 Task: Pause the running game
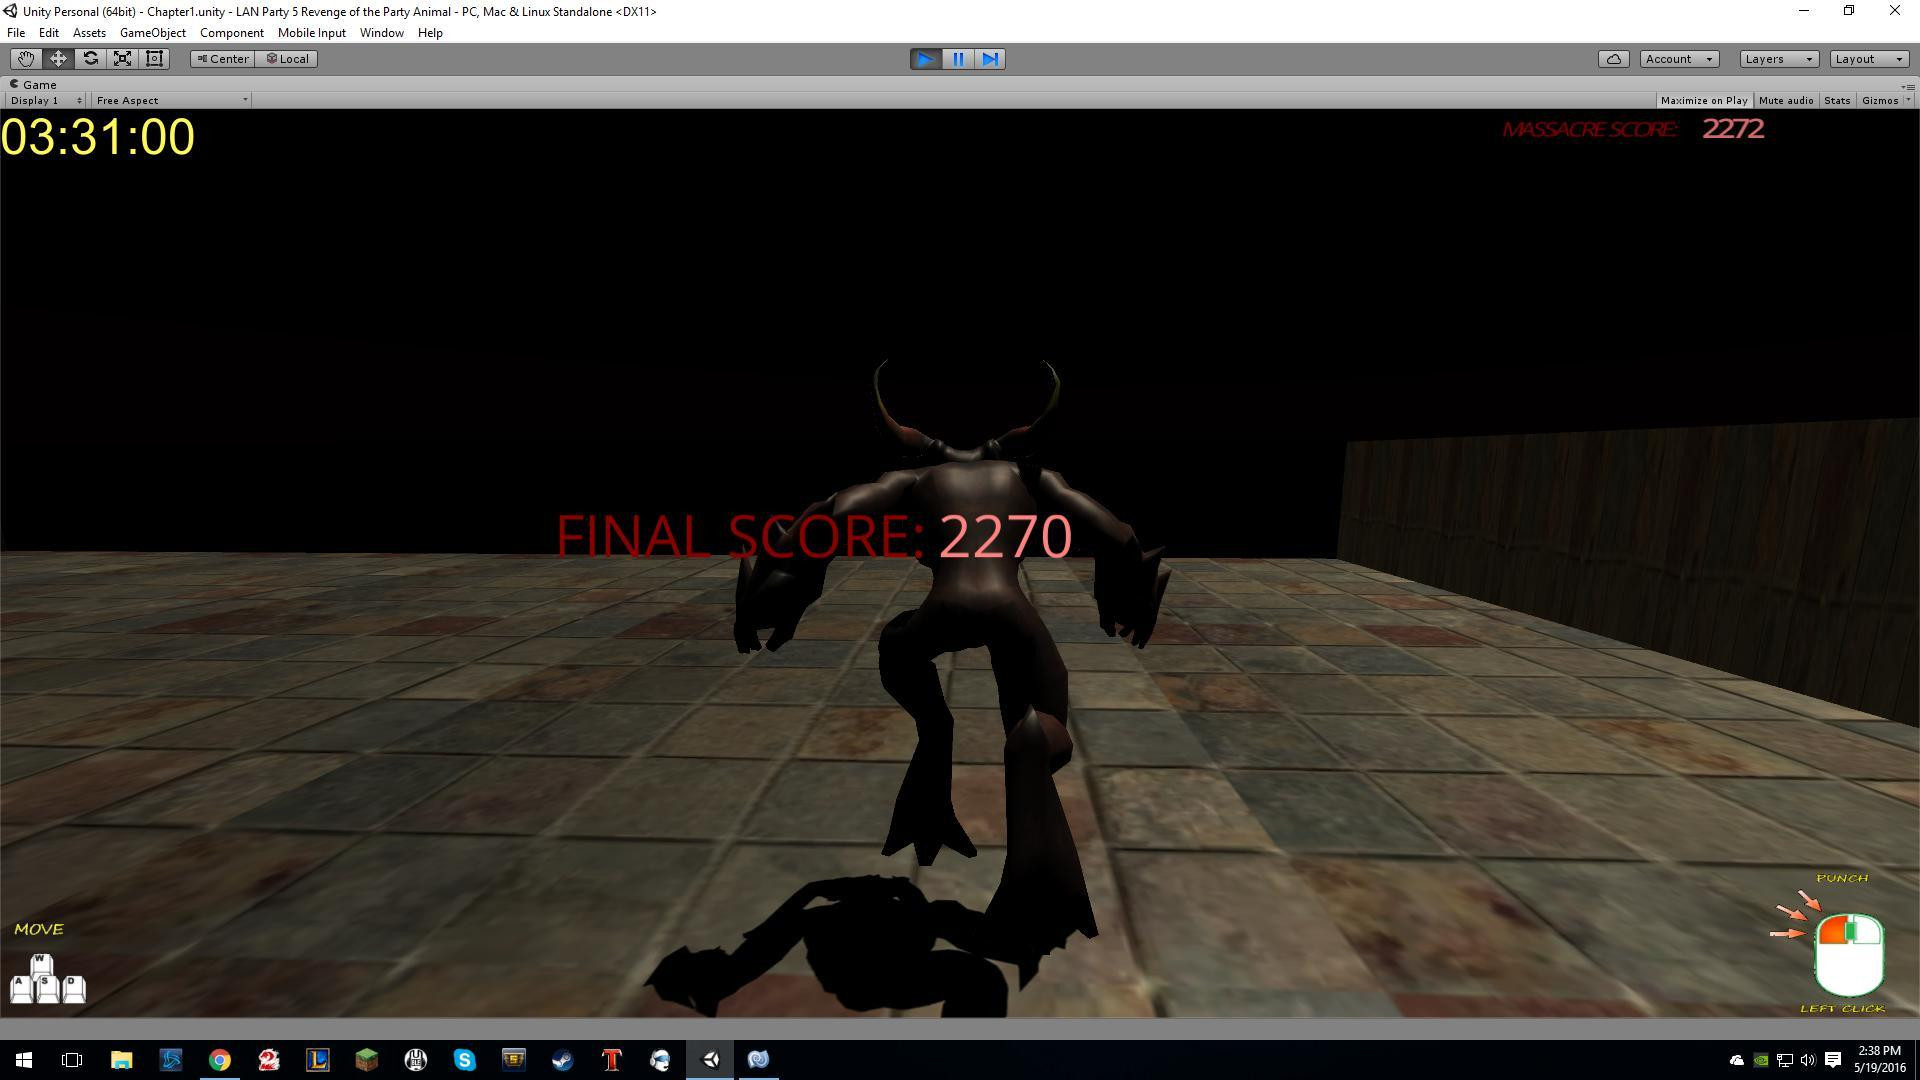tap(958, 59)
